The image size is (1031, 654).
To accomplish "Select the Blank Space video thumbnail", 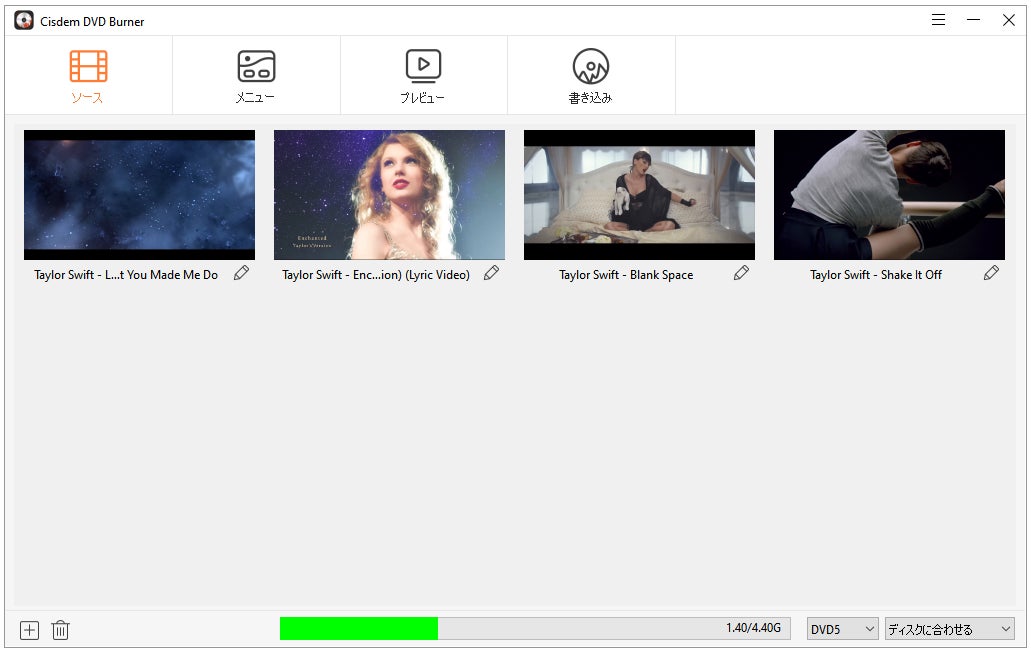I will tap(639, 195).
